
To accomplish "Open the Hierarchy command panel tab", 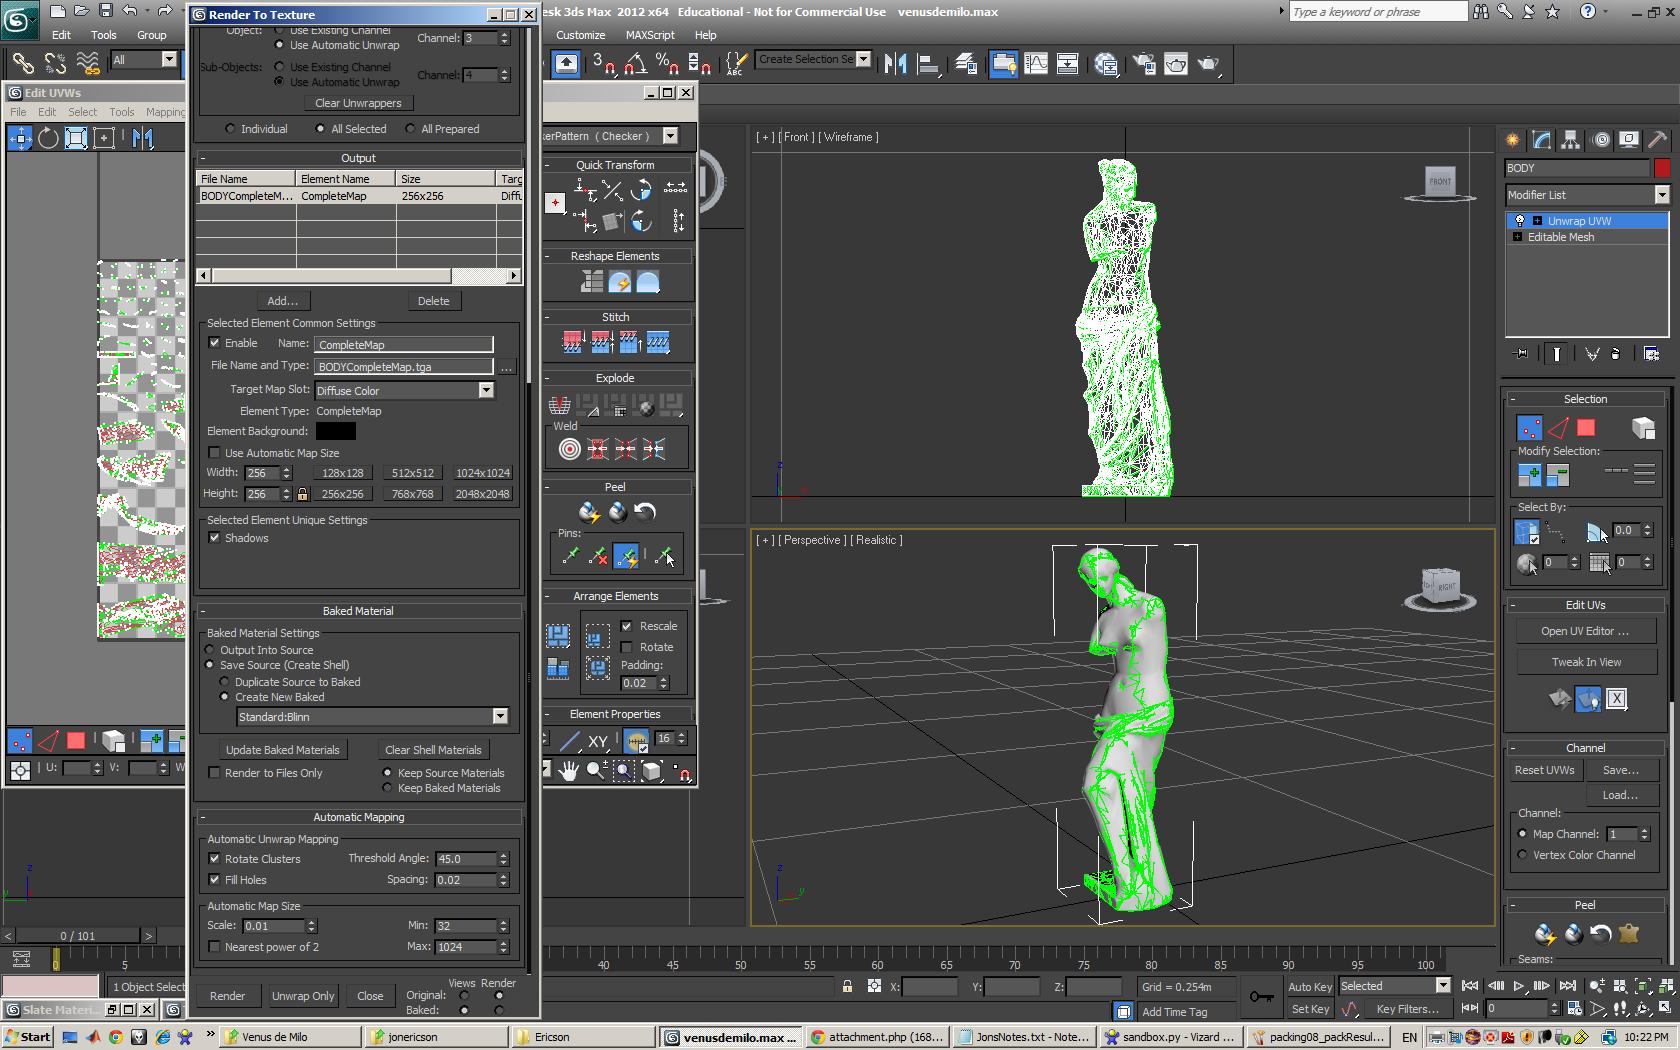I will point(1570,140).
